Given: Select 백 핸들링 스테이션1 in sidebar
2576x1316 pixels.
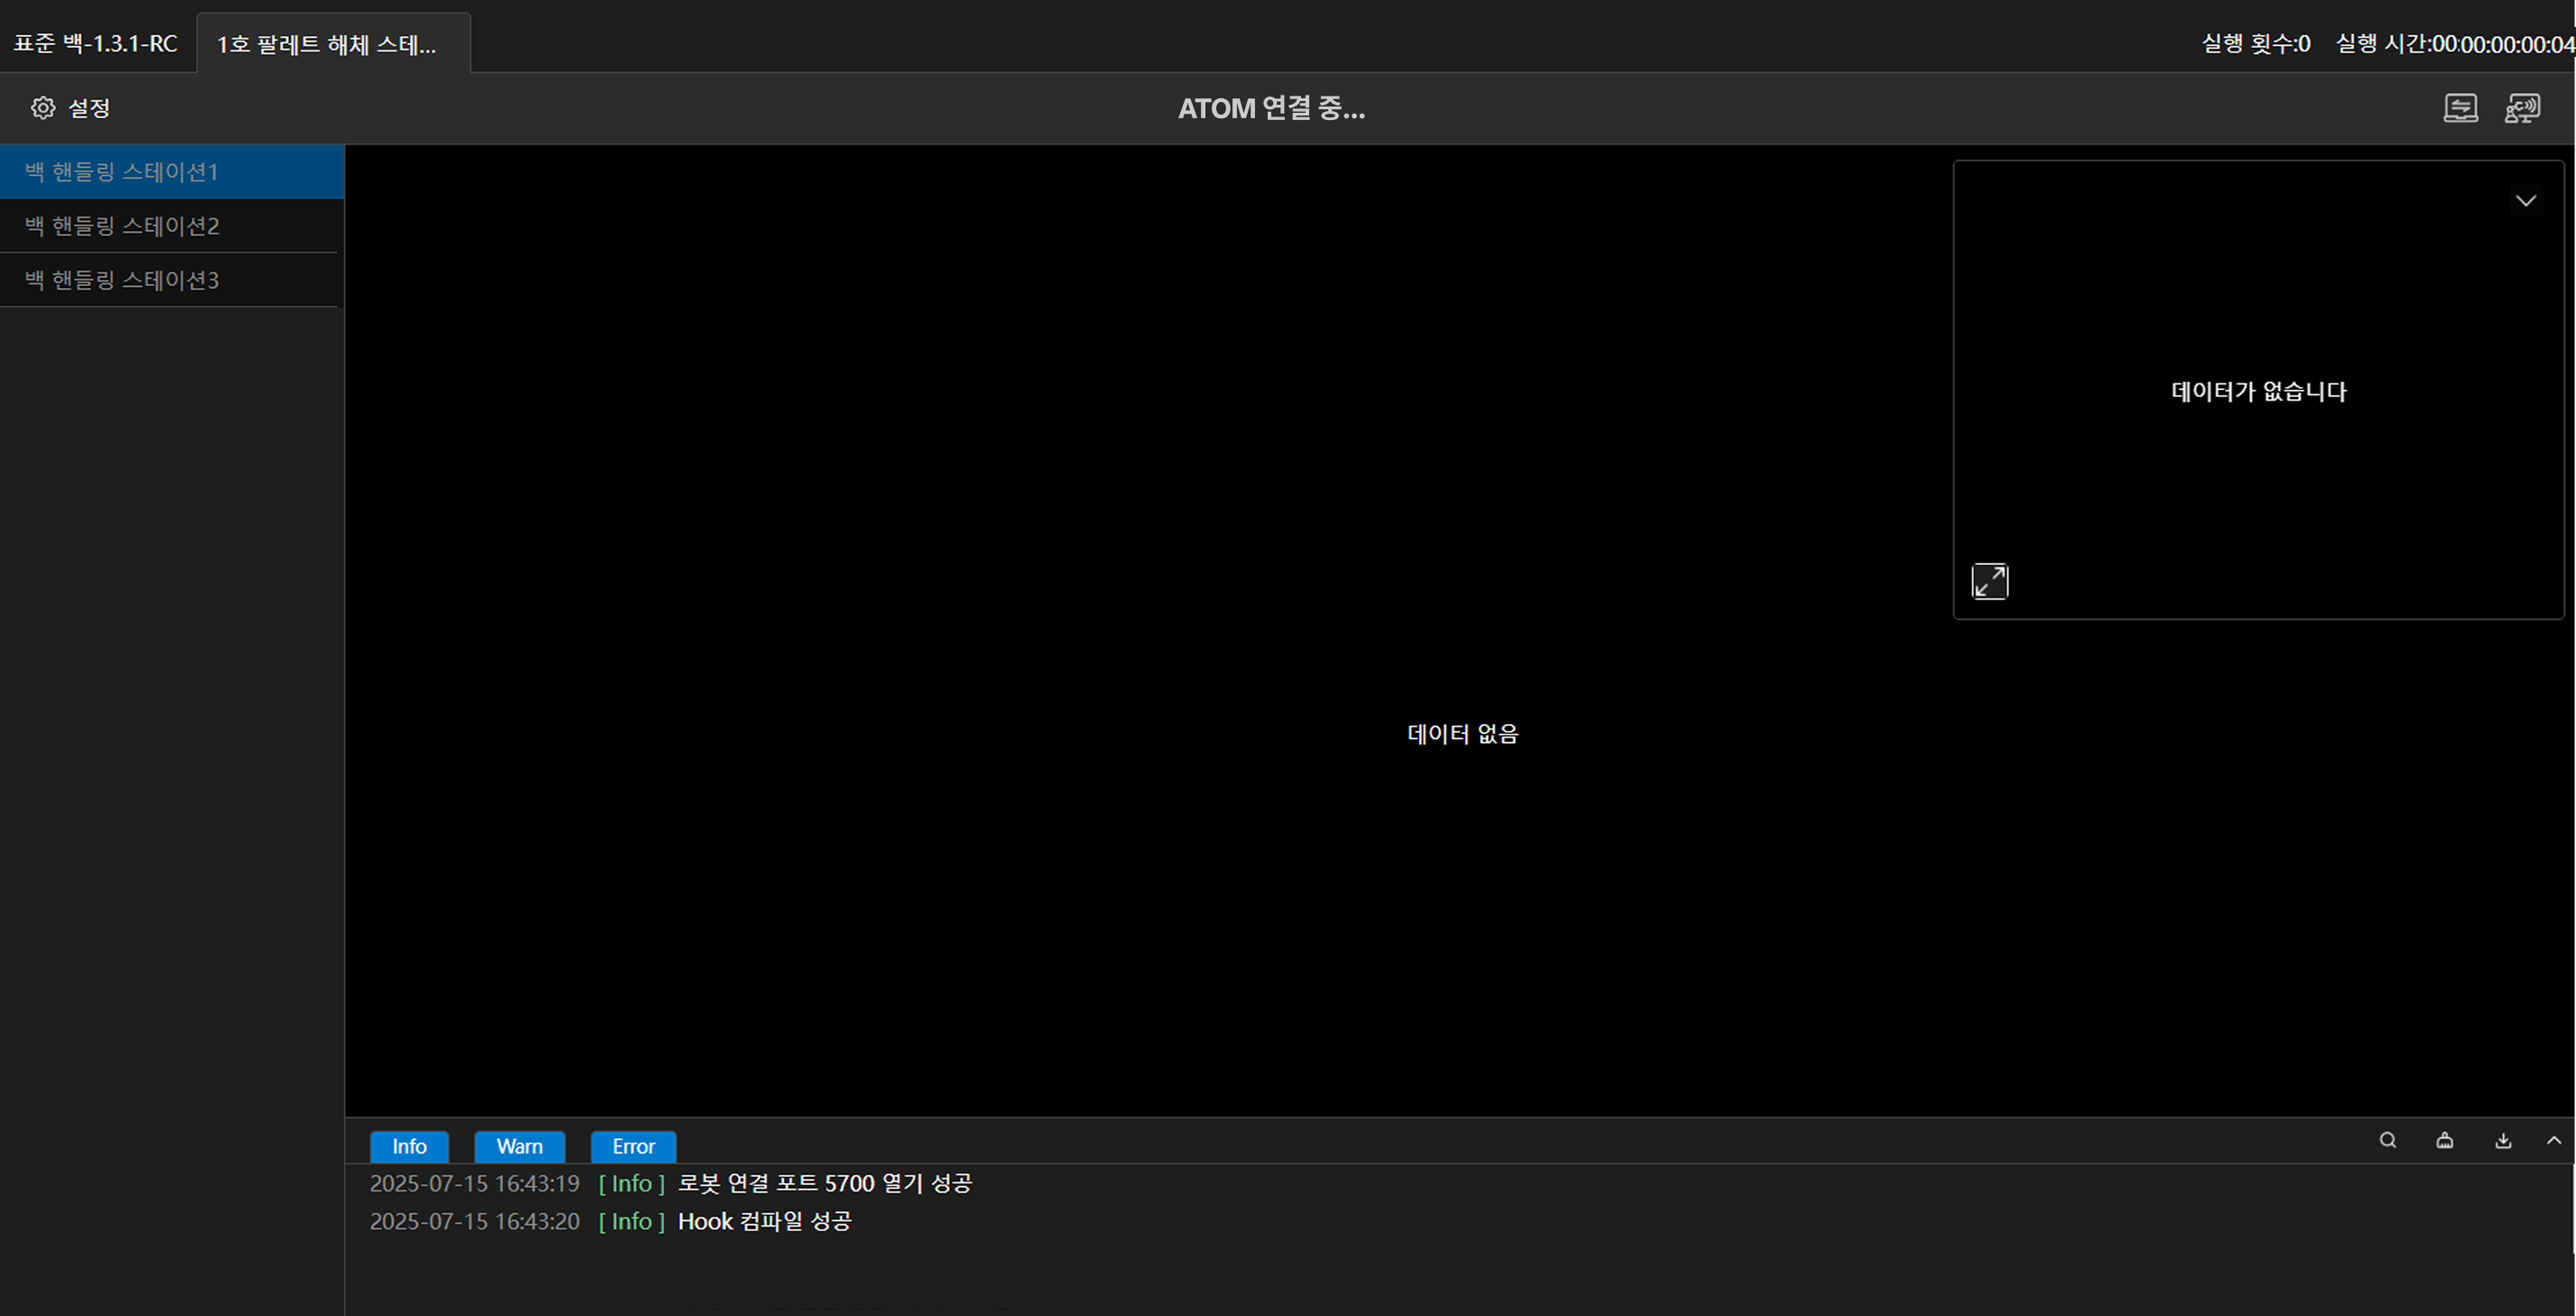Looking at the screenshot, I should tap(122, 172).
